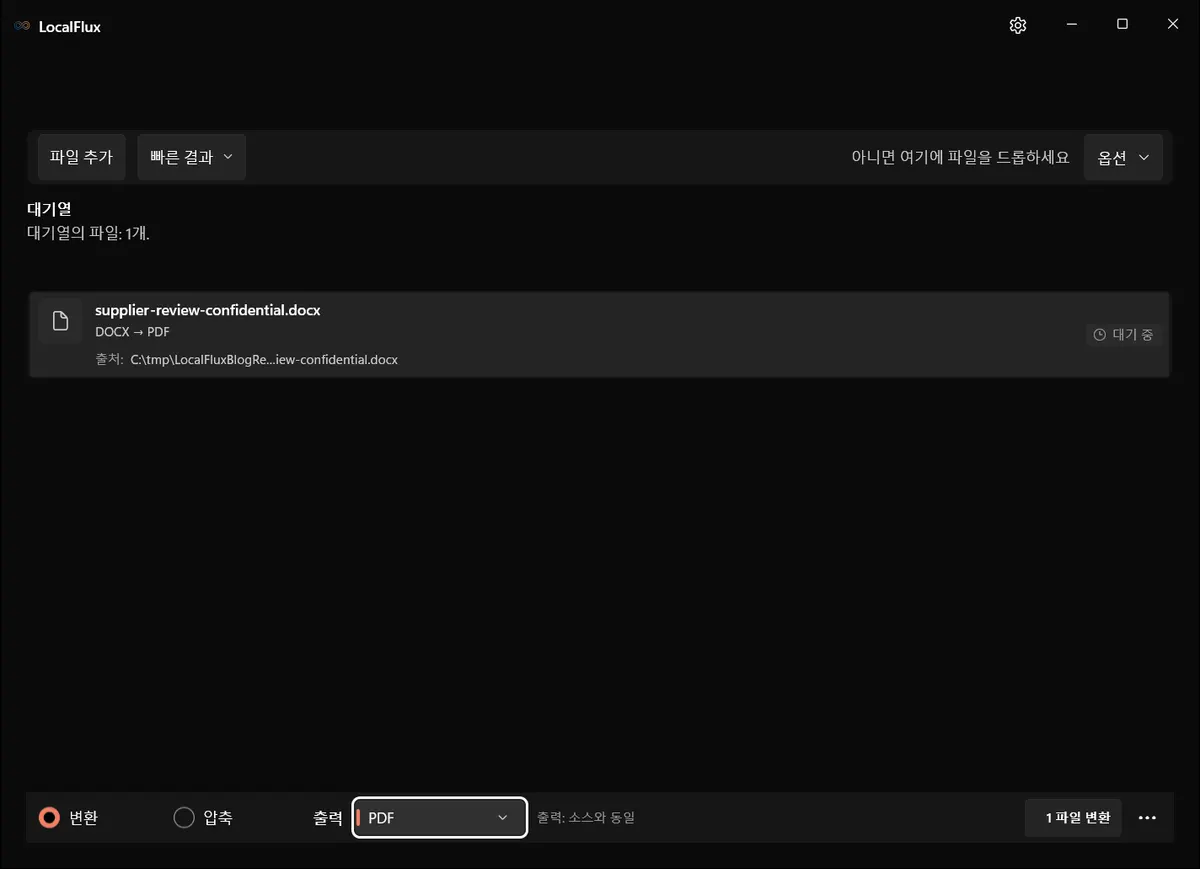The height and width of the screenshot is (869, 1200).
Task: Click the 대기열의 파일: 1개. text
Action: pyautogui.click(x=88, y=233)
